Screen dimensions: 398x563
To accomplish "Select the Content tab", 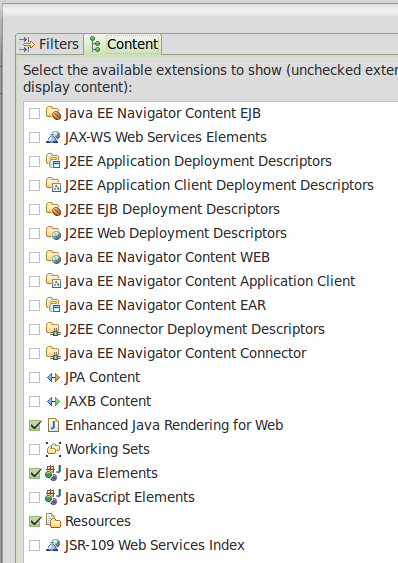I will click(x=123, y=44).
